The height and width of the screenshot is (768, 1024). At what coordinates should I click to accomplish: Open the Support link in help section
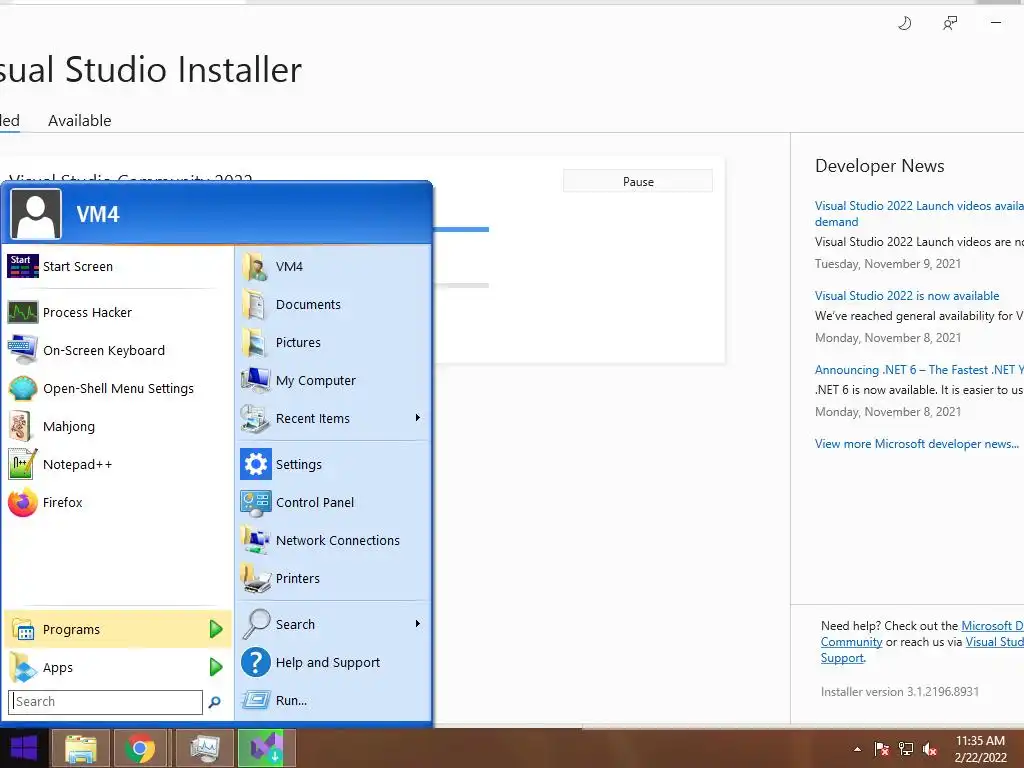coord(842,658)
